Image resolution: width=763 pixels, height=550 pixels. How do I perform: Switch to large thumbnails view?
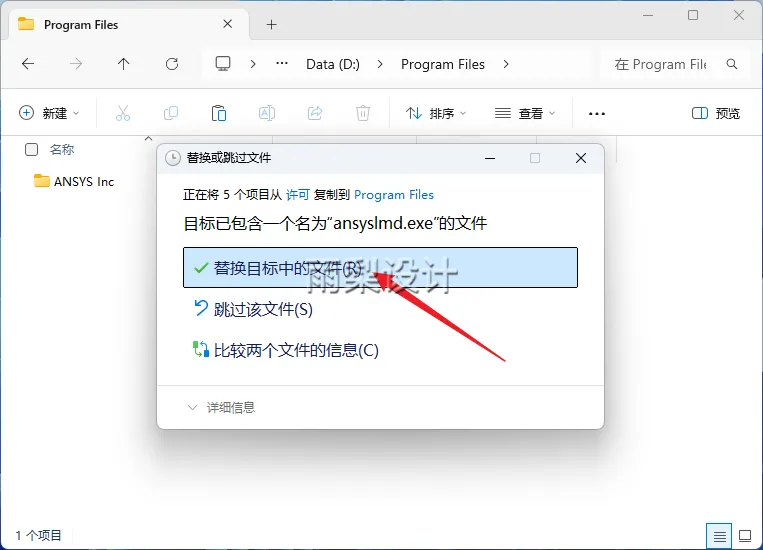745,536
